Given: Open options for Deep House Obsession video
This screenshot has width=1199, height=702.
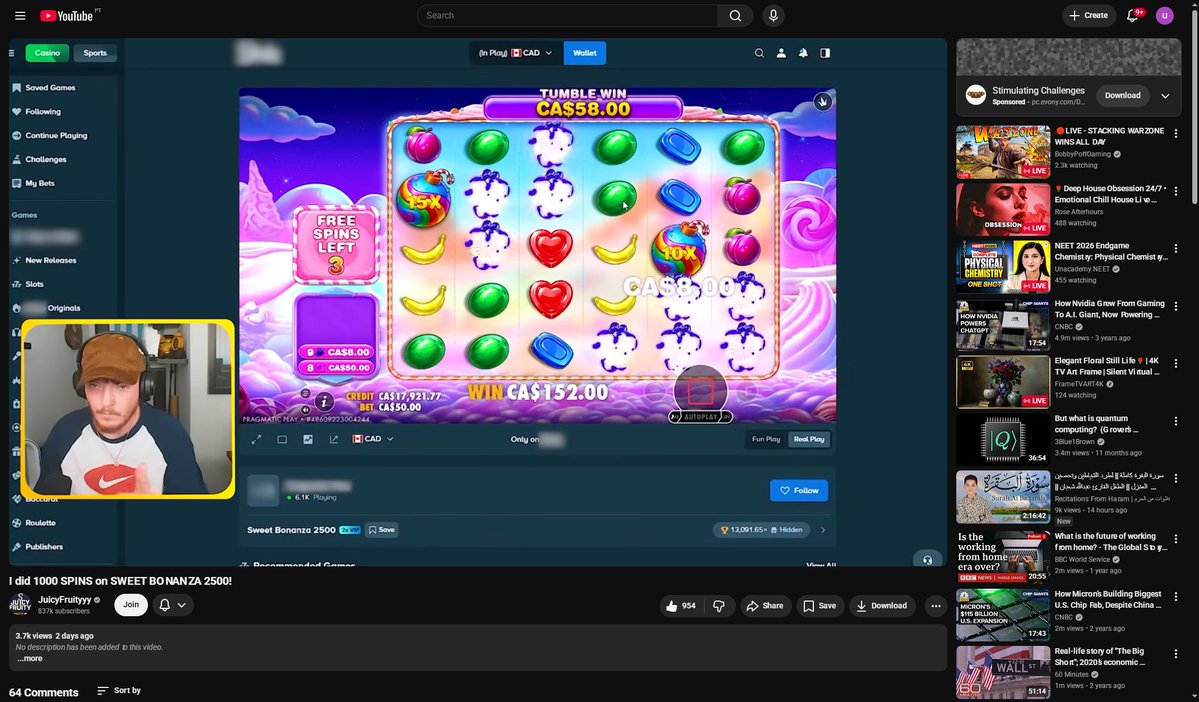Looking at the screenshot, I should click(1176, 191).
